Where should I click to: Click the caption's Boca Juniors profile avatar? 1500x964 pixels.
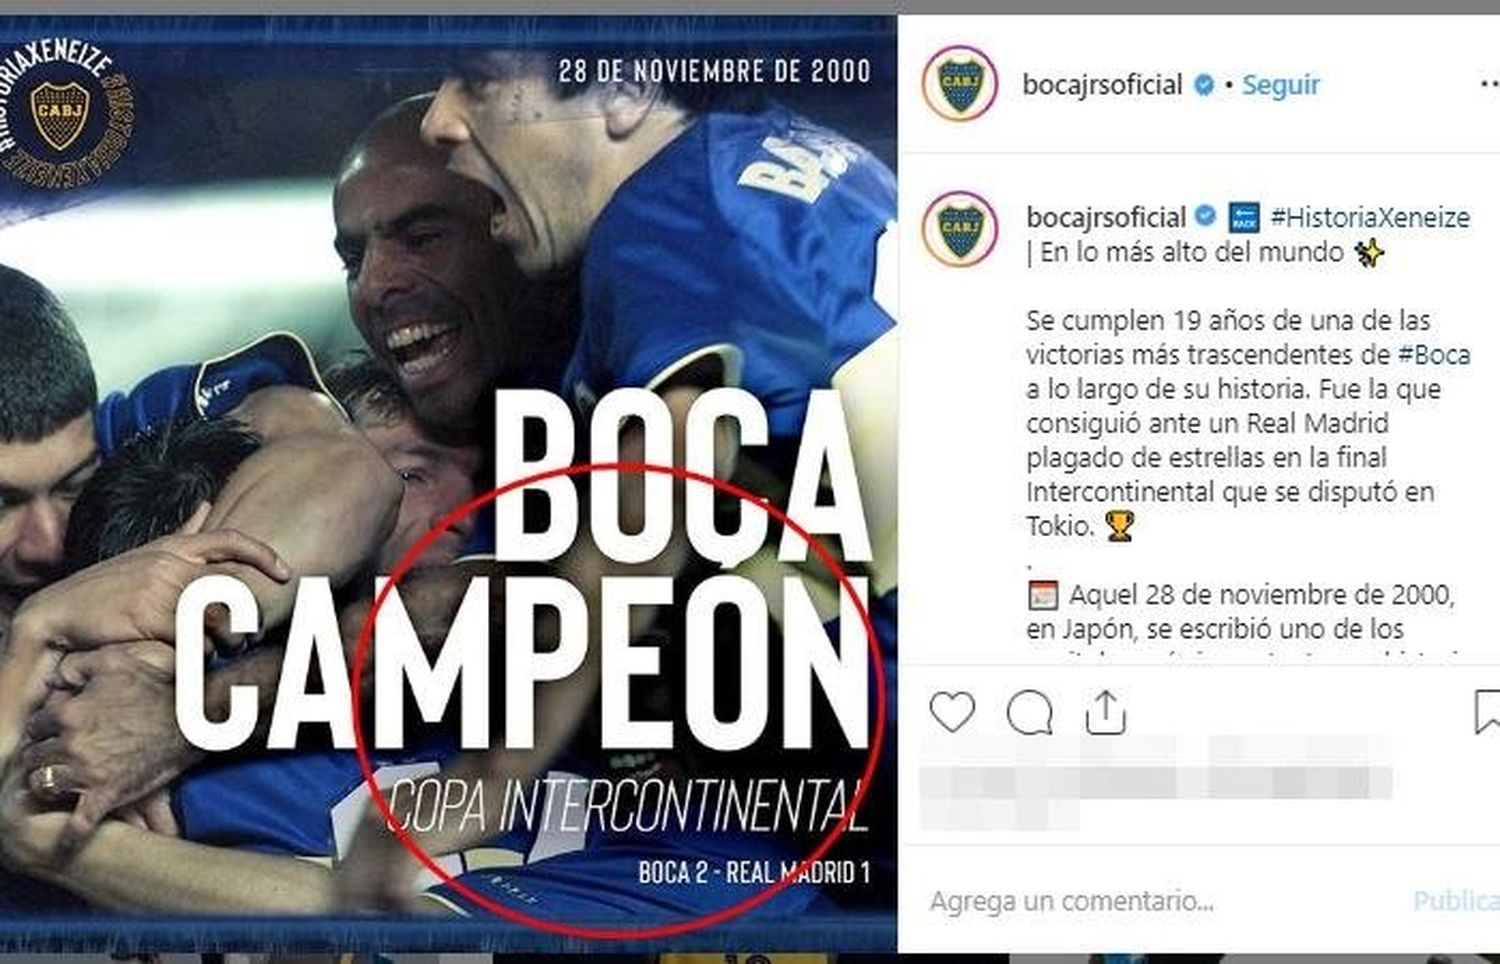[960, 229]
